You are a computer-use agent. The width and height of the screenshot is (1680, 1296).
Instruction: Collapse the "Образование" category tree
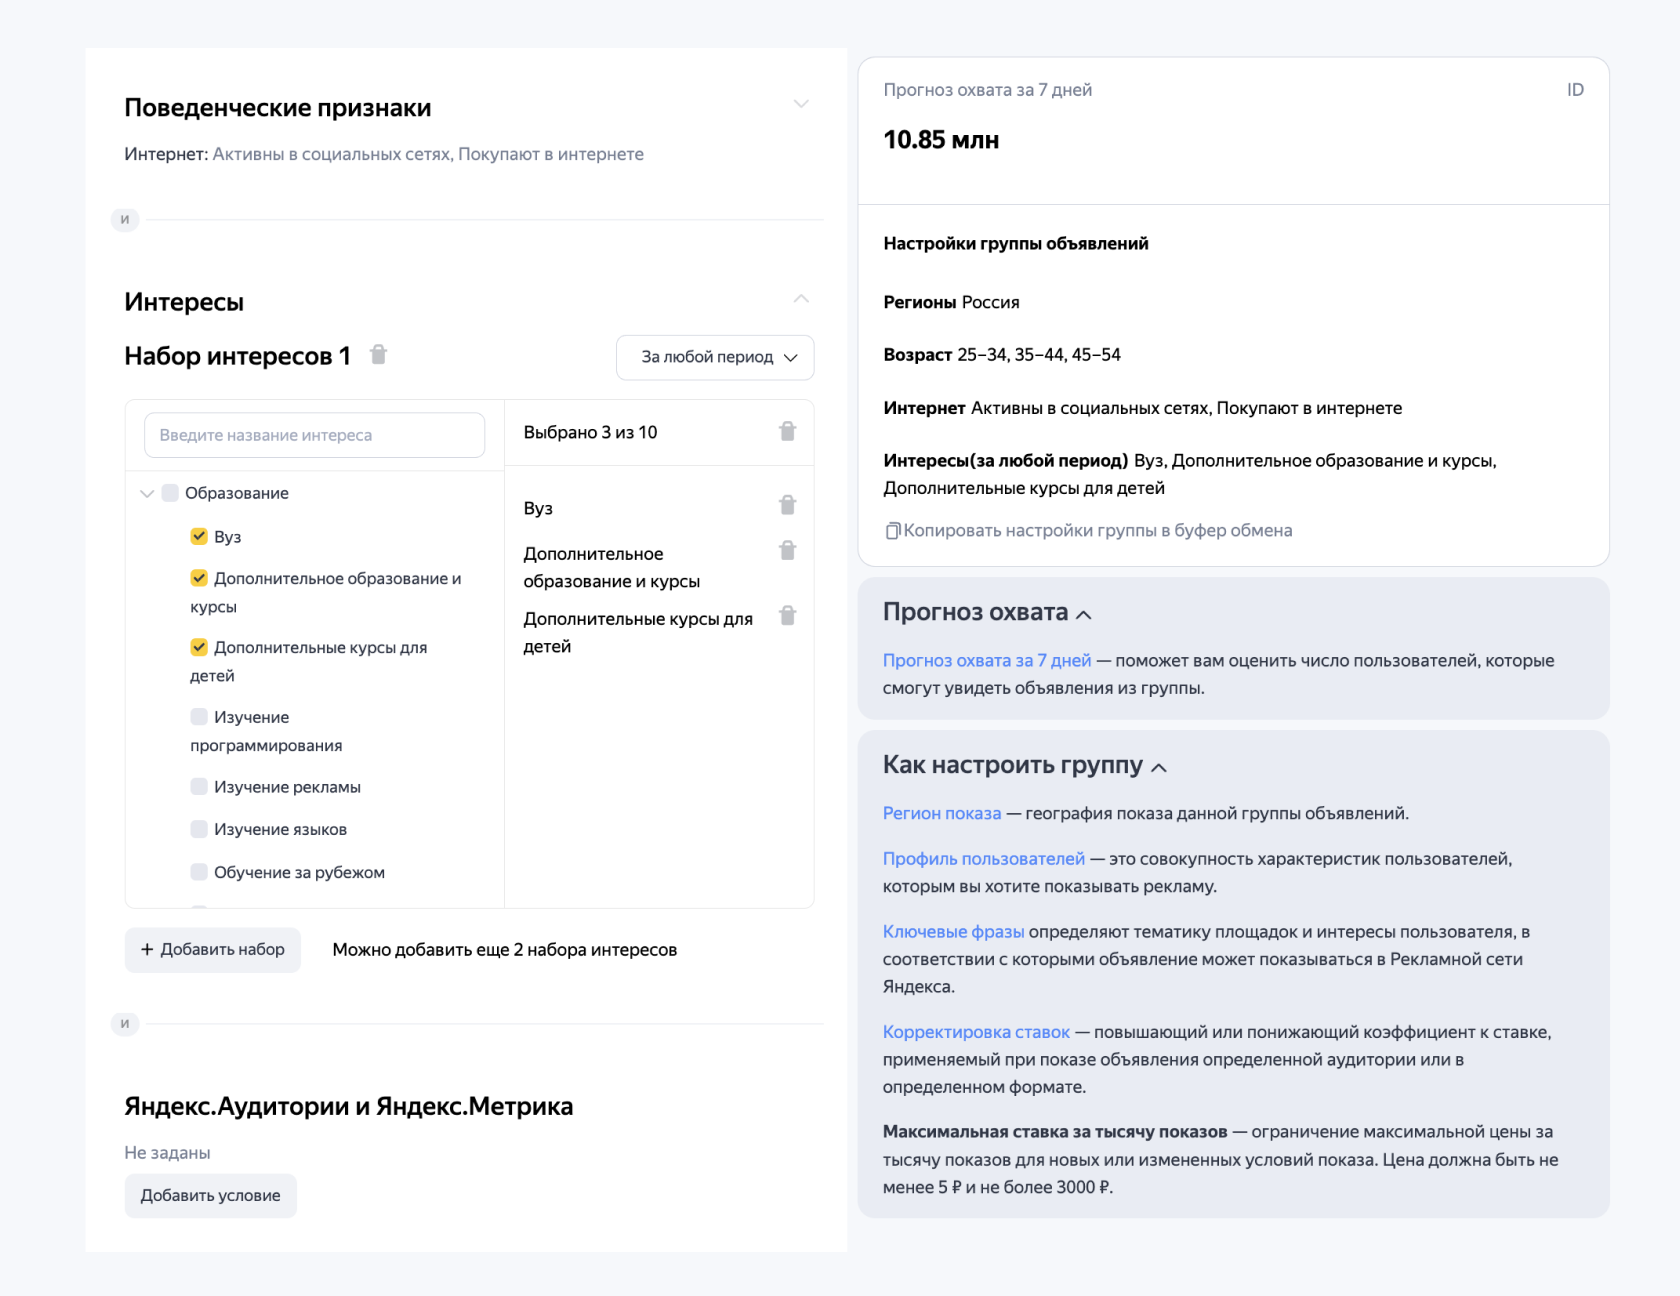point(145,492)
